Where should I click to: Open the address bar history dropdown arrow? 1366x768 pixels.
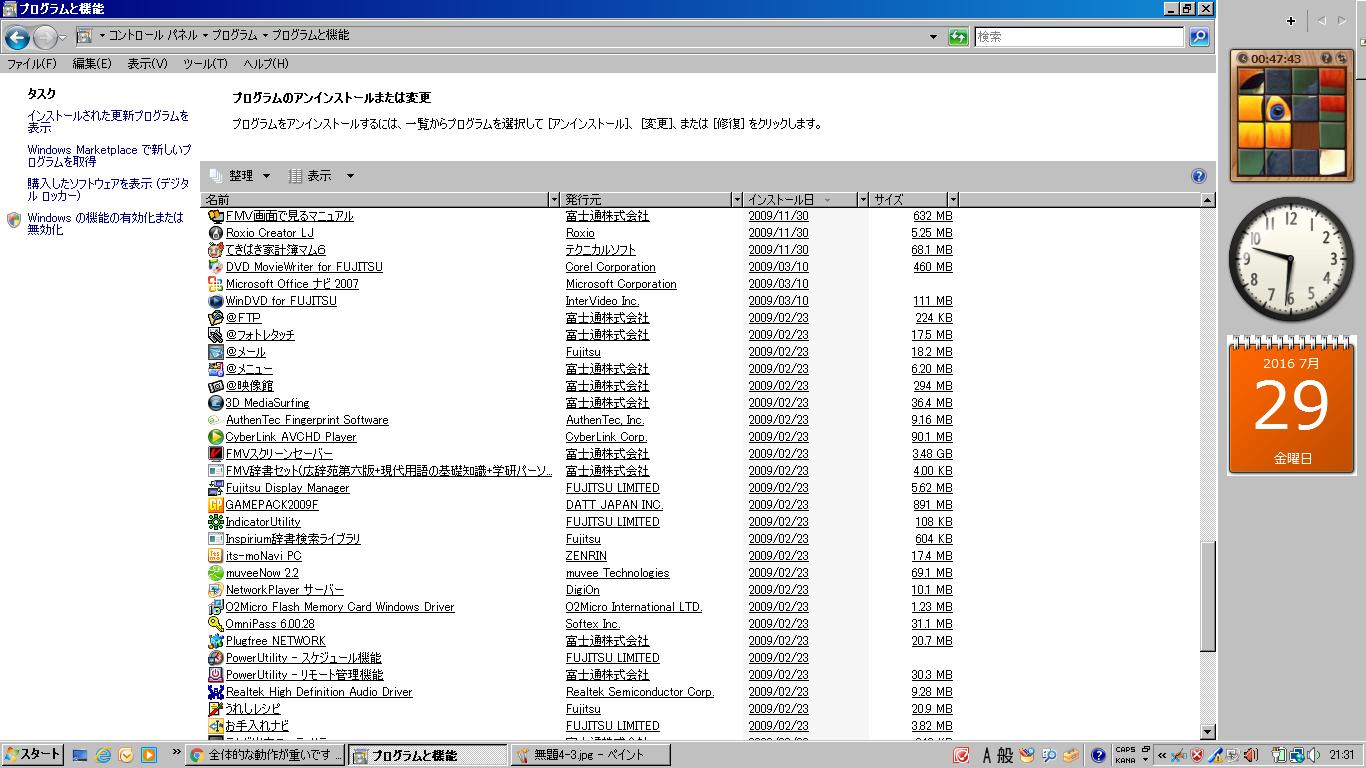point(934,37)
